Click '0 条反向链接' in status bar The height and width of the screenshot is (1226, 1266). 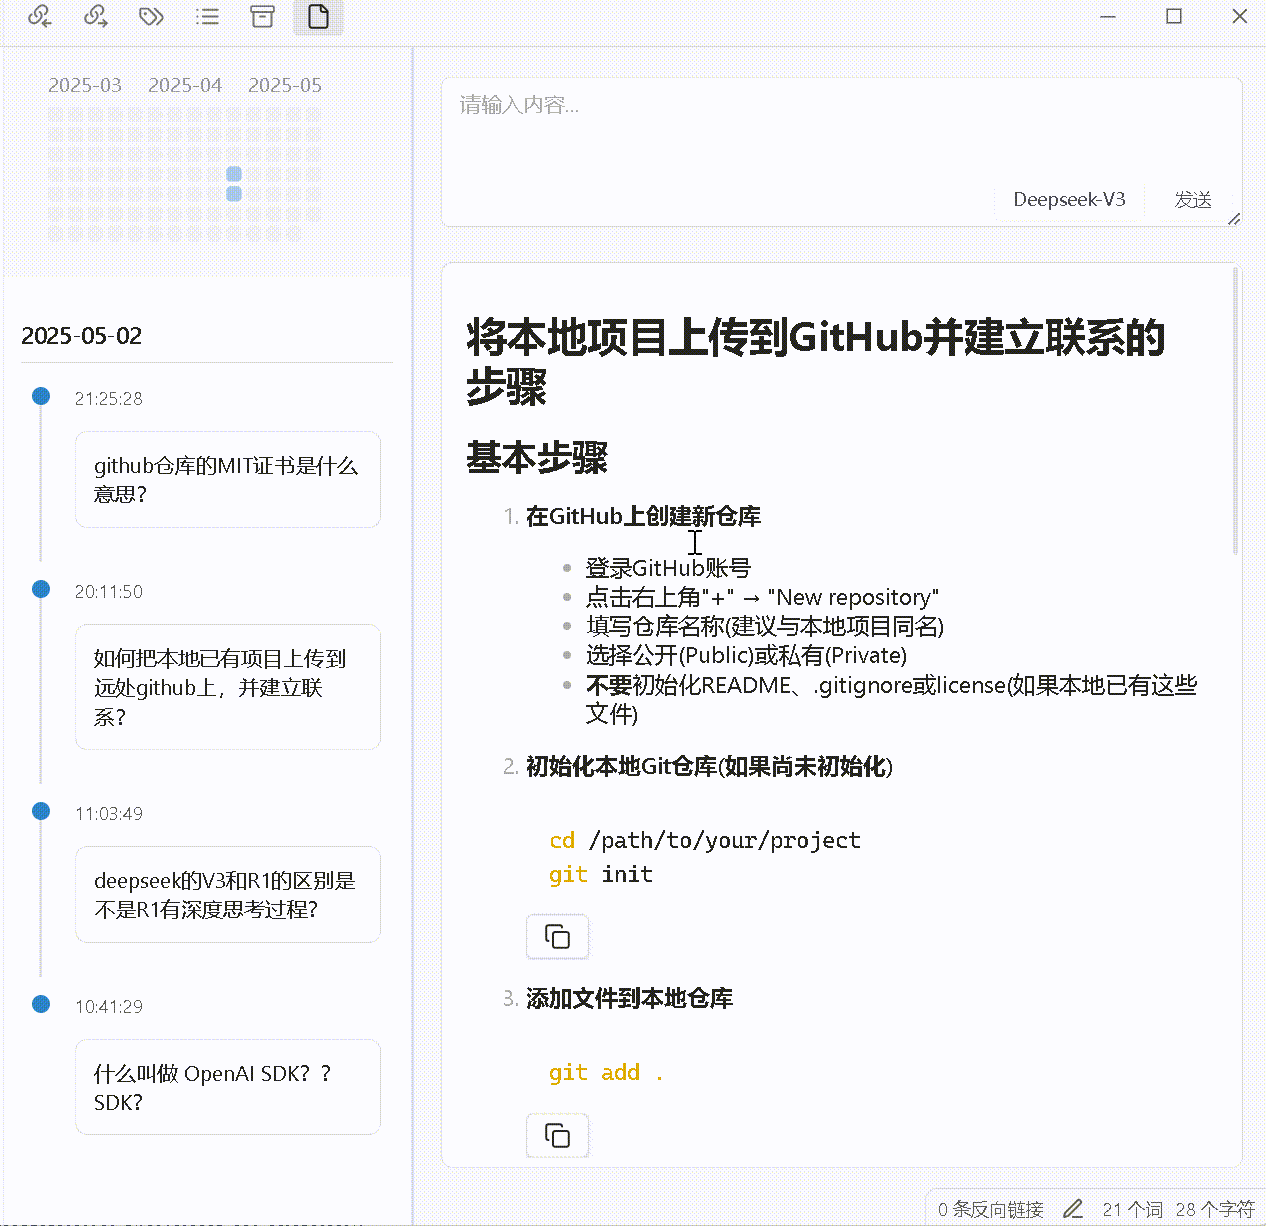990,1209
